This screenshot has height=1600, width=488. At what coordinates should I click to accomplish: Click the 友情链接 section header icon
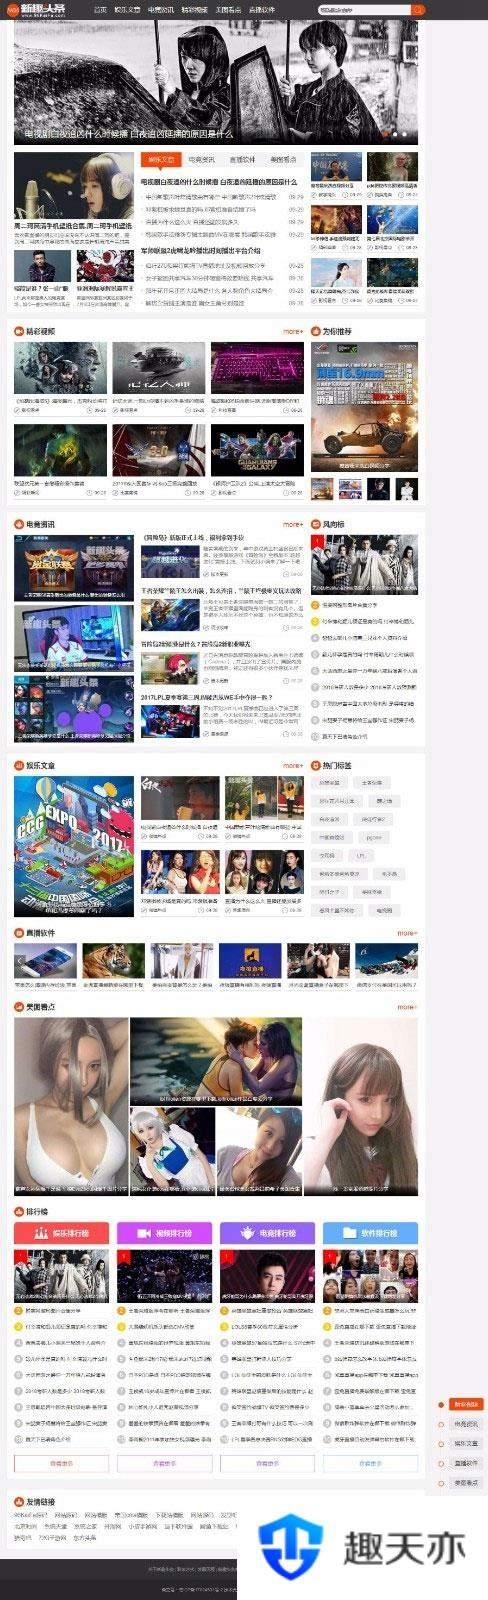click(18, 1502)
